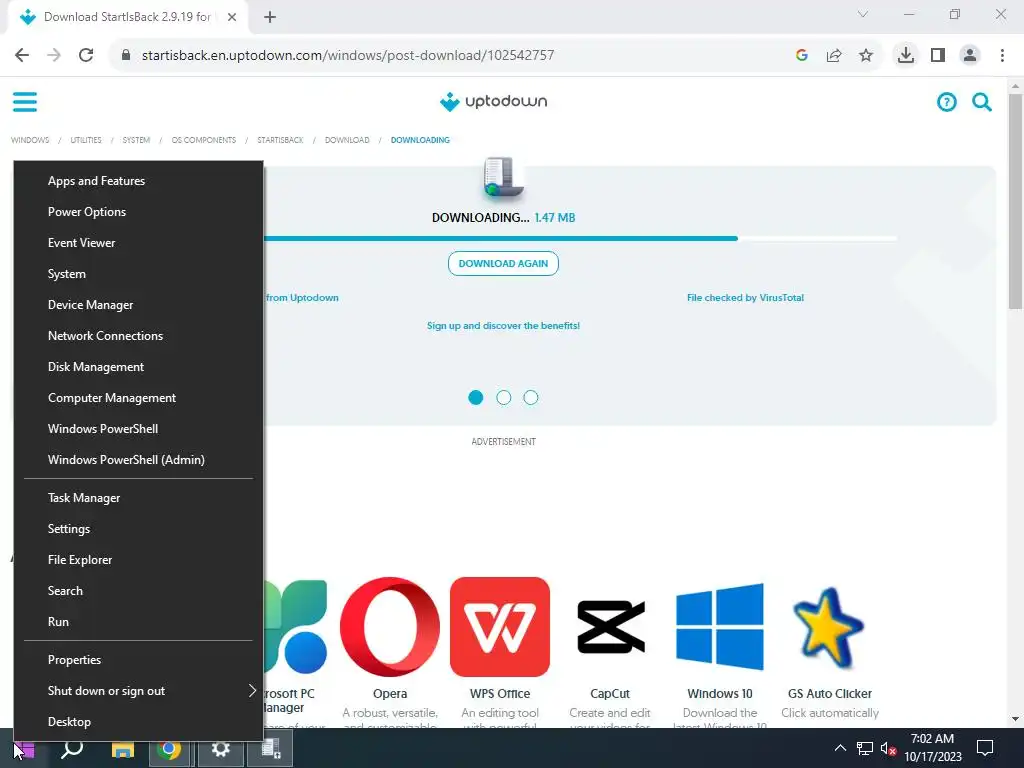Open the Uptodown help icon

[946, 102]
